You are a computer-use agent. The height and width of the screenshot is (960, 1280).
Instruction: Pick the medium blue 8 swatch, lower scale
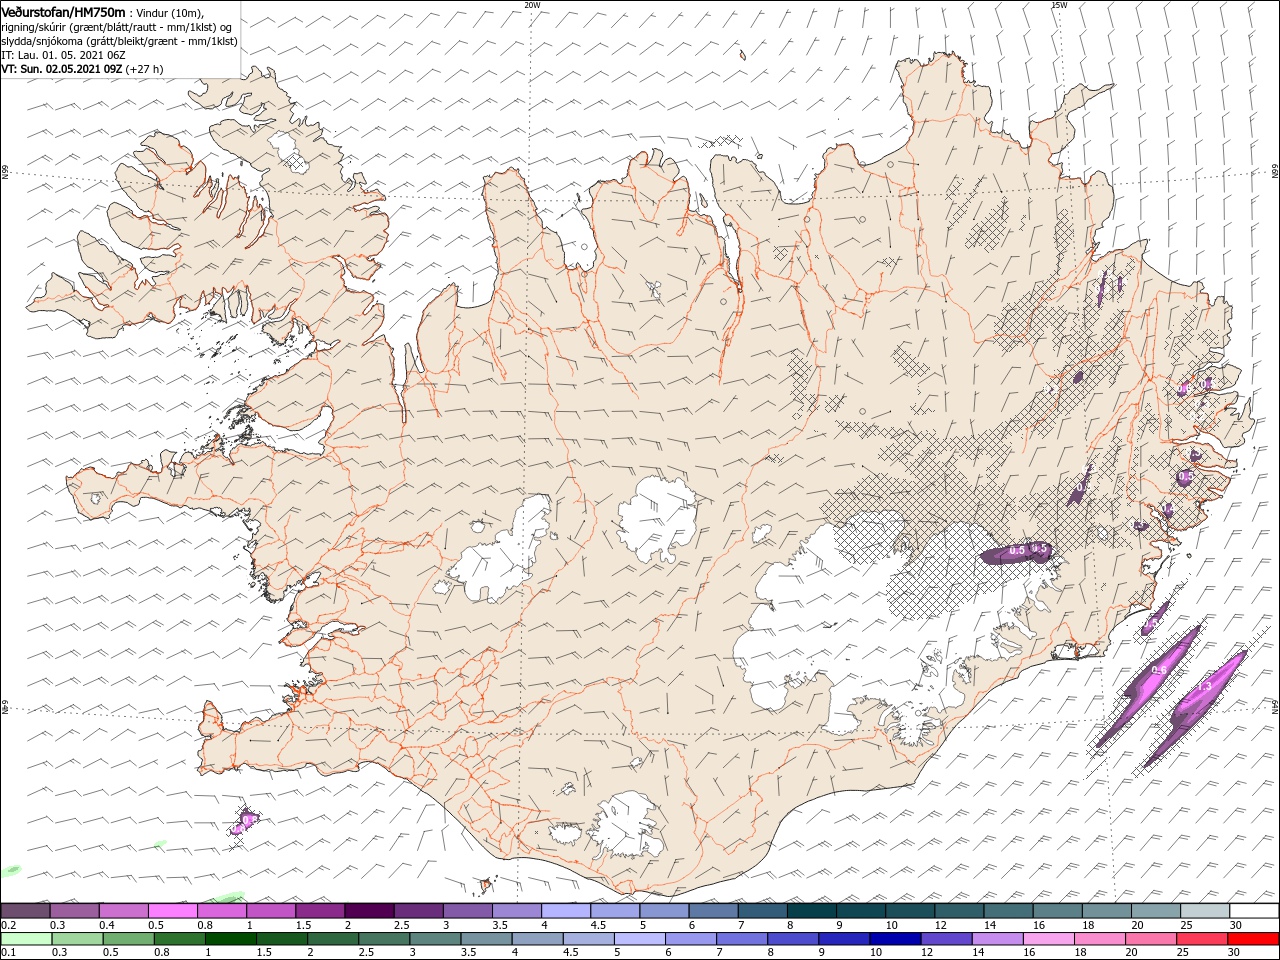pos(793,939)
